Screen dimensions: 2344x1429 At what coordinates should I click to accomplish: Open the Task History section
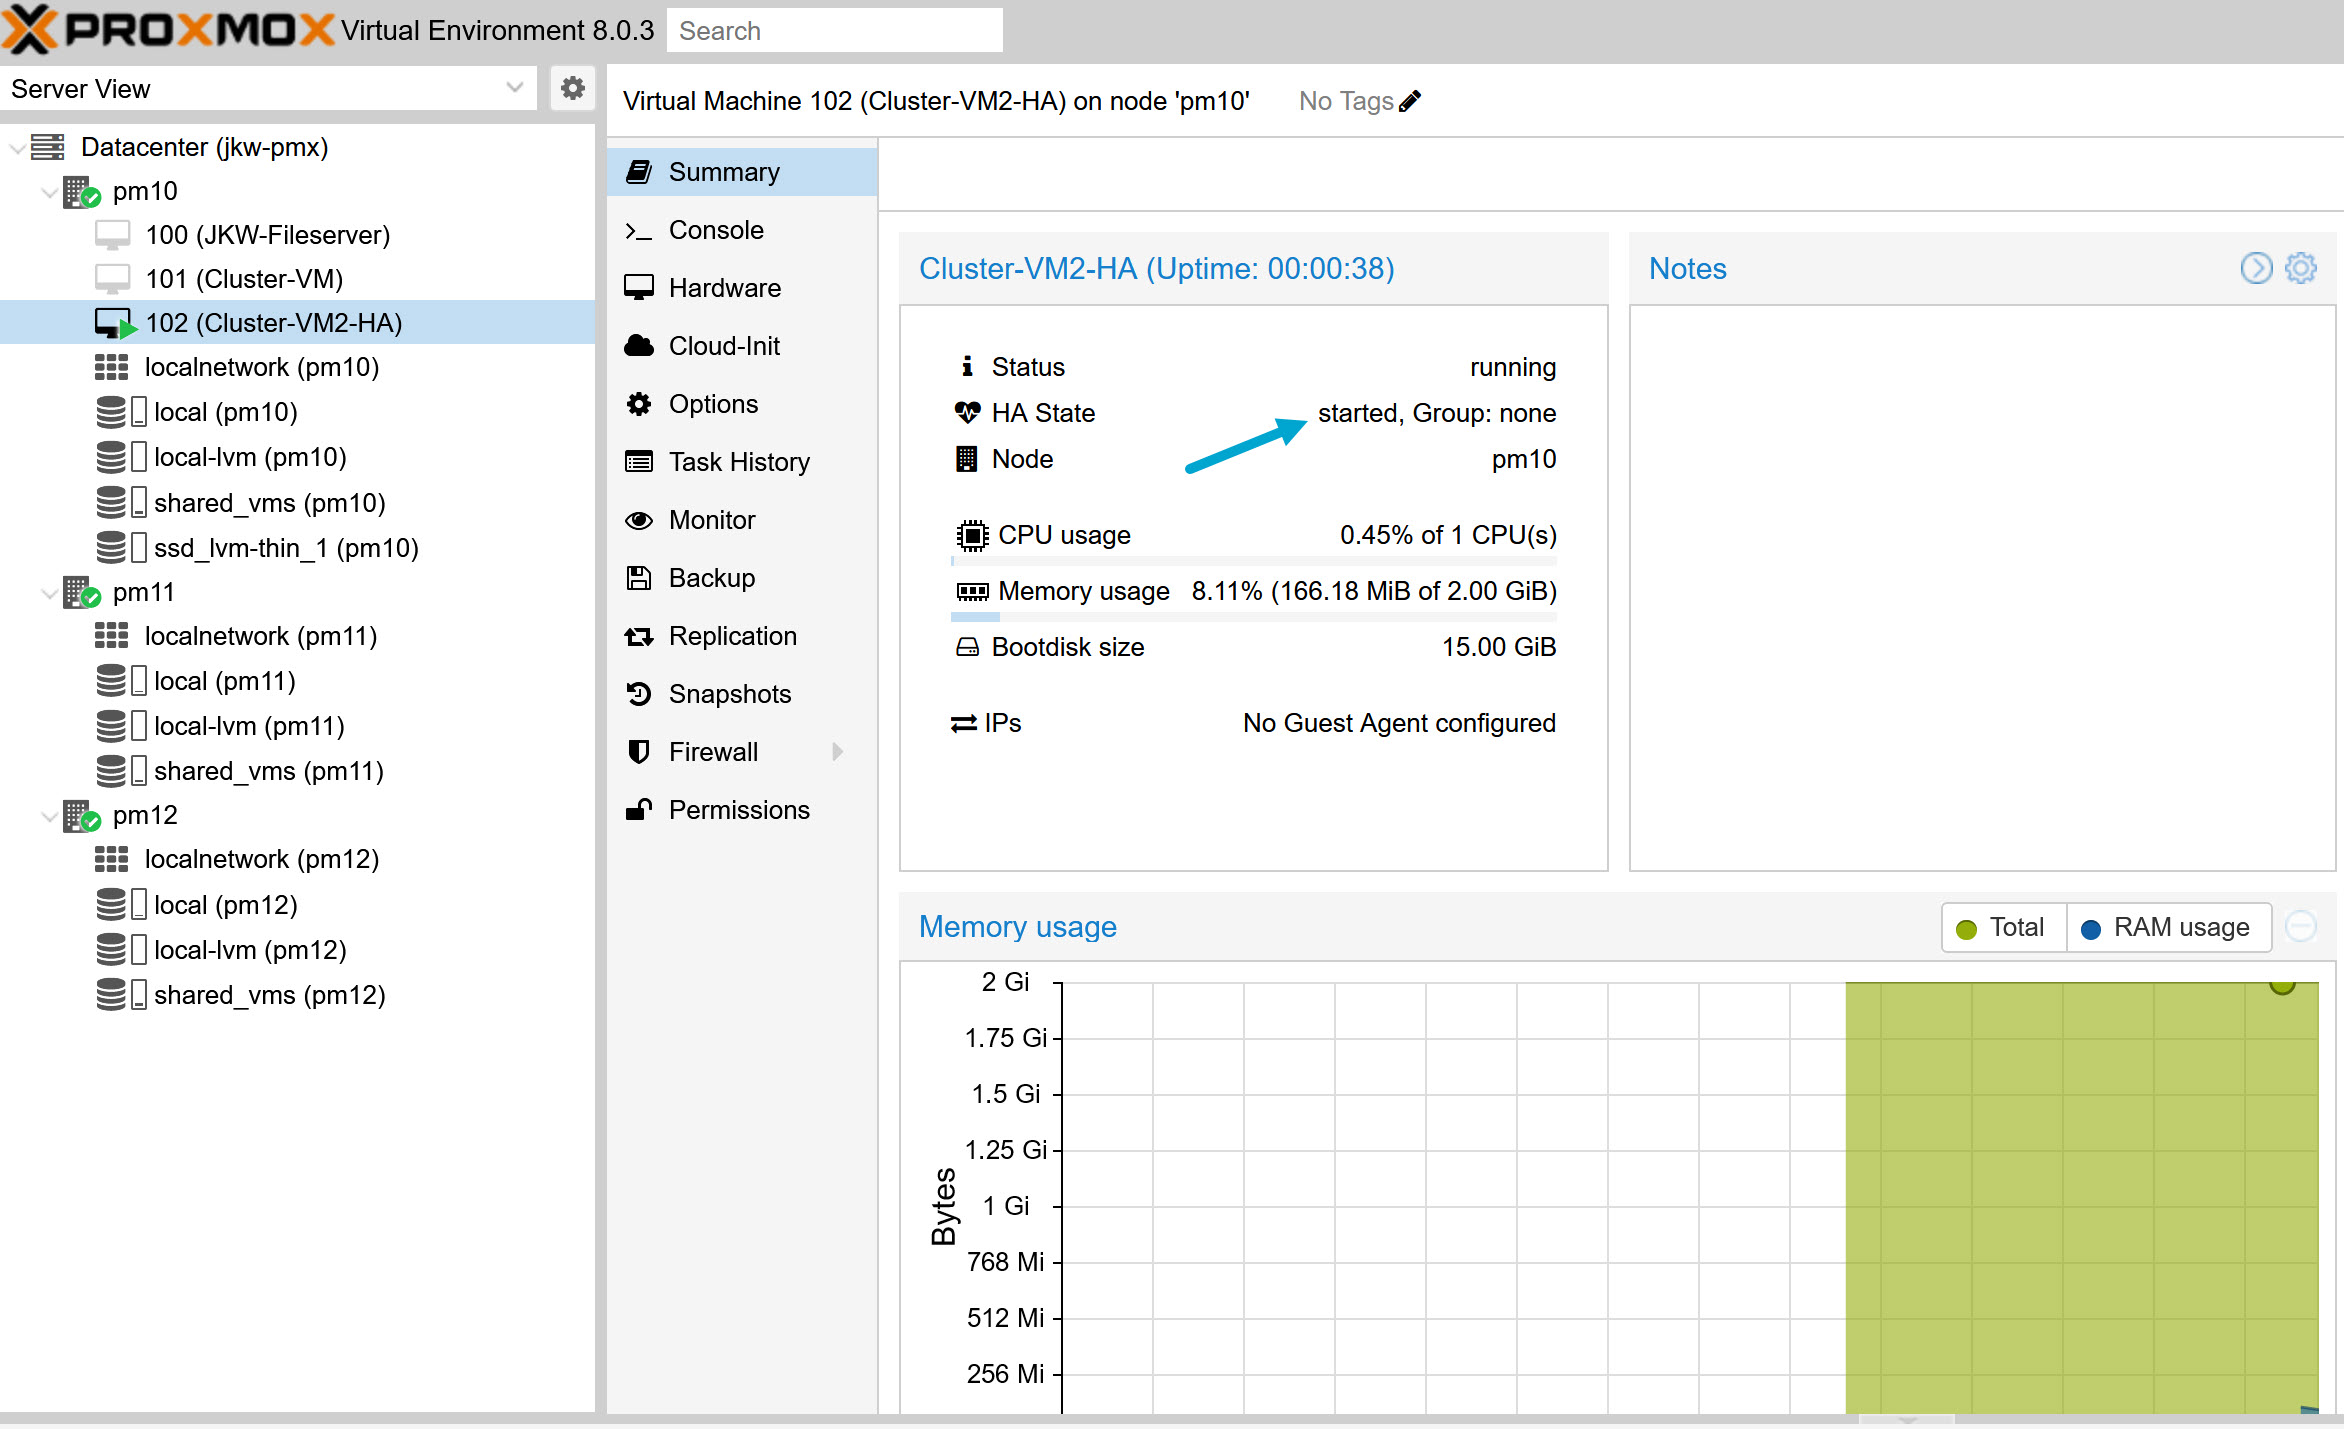[x=738, y=462]
